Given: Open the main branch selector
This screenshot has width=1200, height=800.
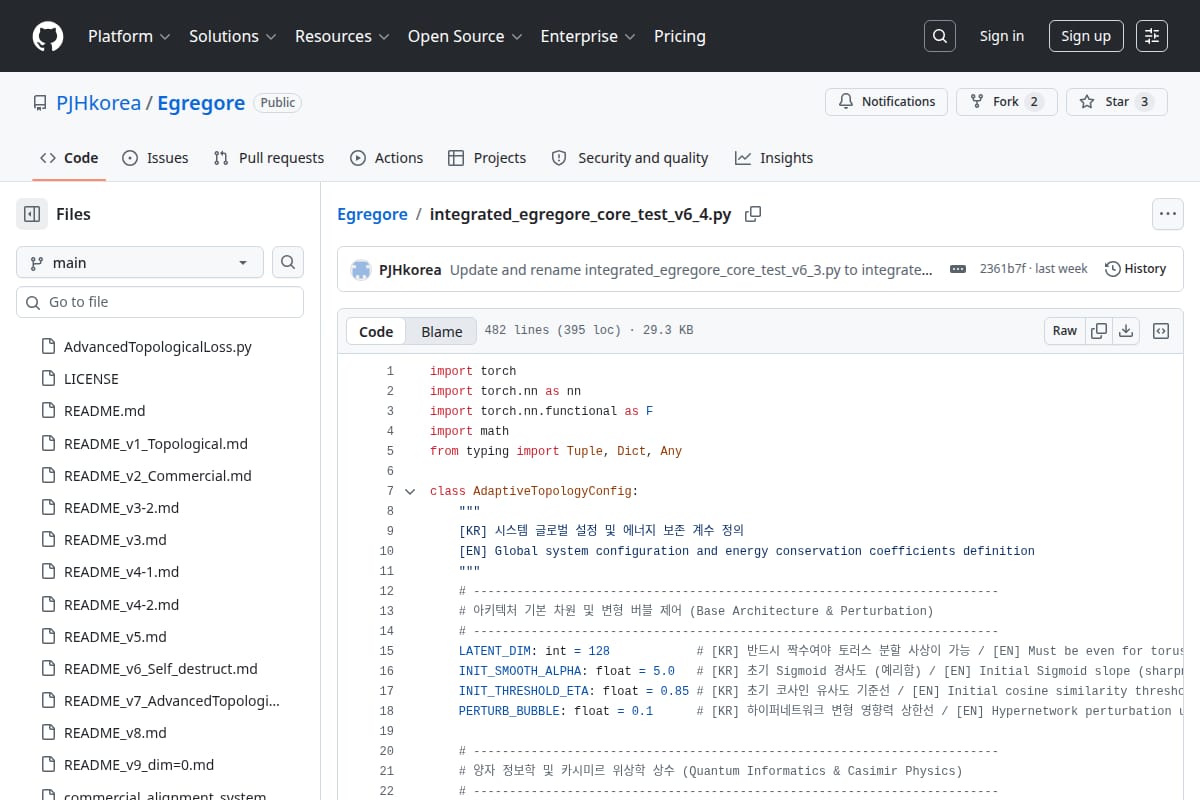Looking at the screenshot, I should (x=140, y=262).
